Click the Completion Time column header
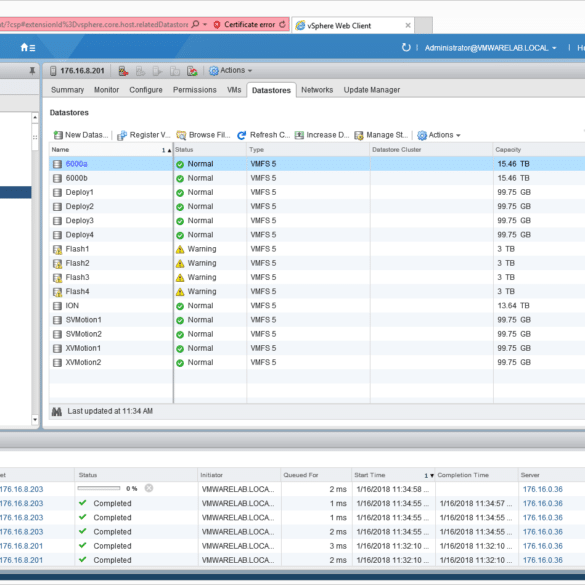Screen dimensions: 585x585 click(476, 475)
